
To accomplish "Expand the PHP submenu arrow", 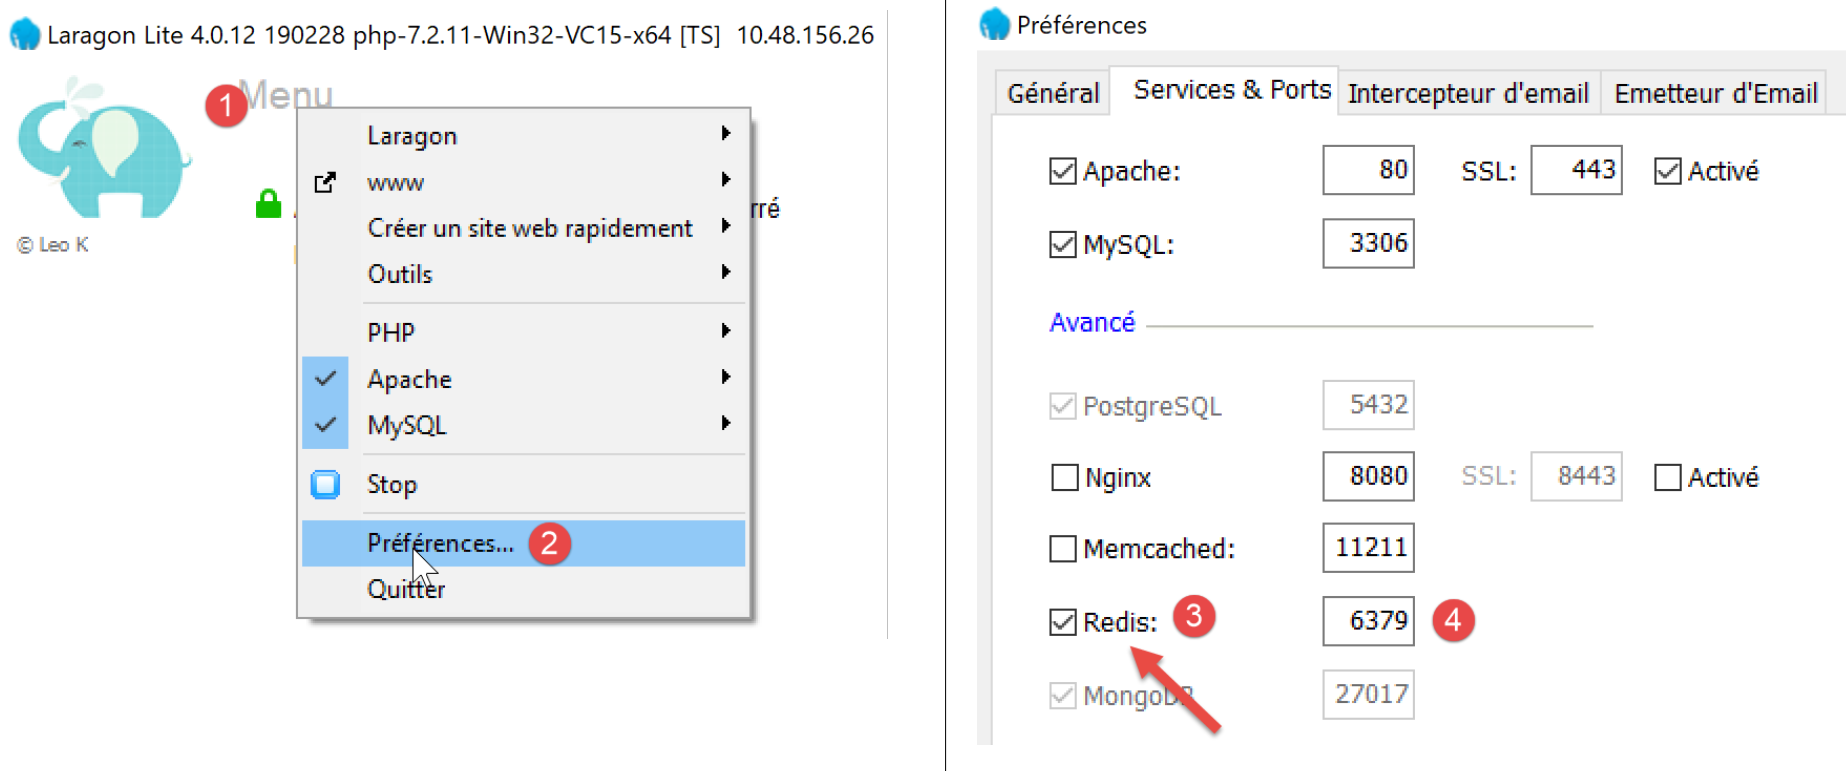I will [726, 331].
